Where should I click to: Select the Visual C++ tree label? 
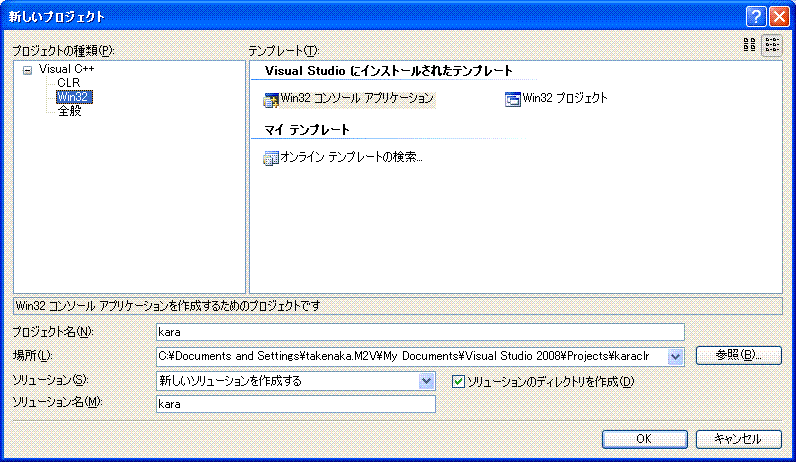(x=67, y=69)
